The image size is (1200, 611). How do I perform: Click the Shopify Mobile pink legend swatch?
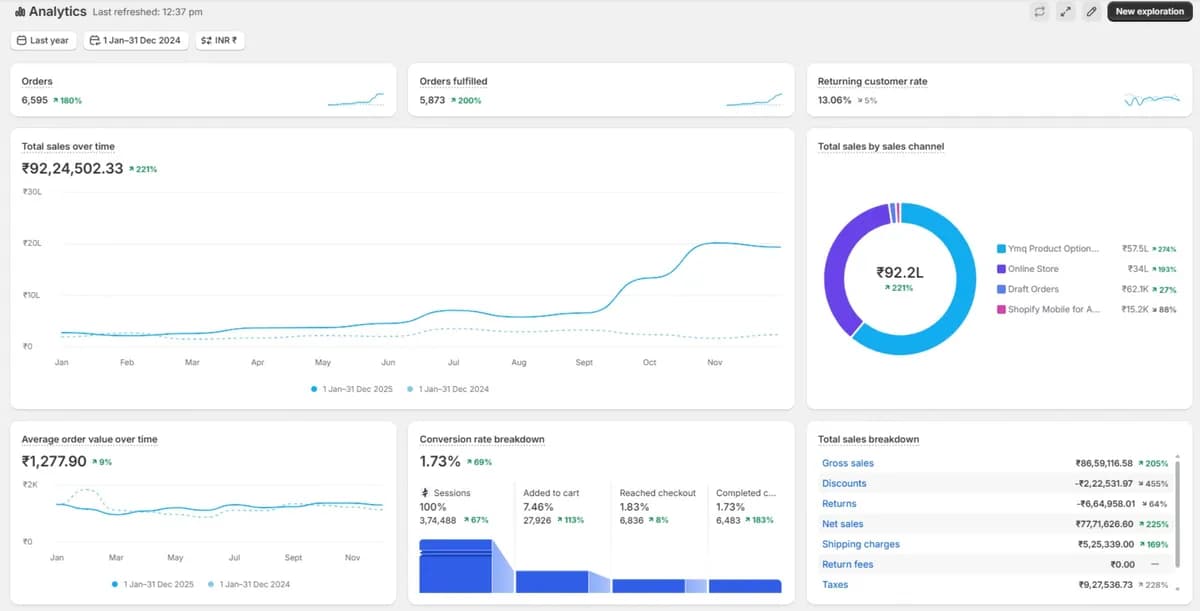click(x=1001, y=310)
